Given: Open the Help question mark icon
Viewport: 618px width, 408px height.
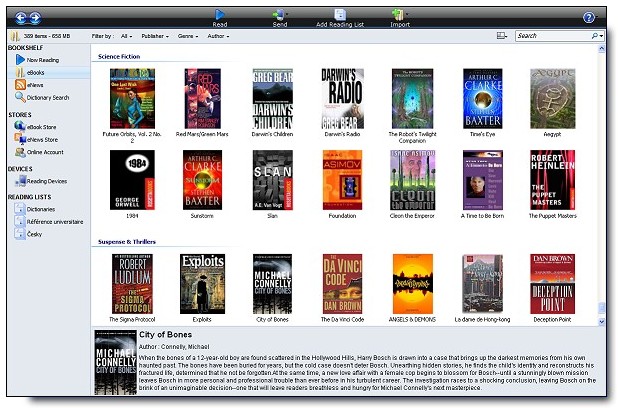Looking at the screenshot, I should 588,17.
